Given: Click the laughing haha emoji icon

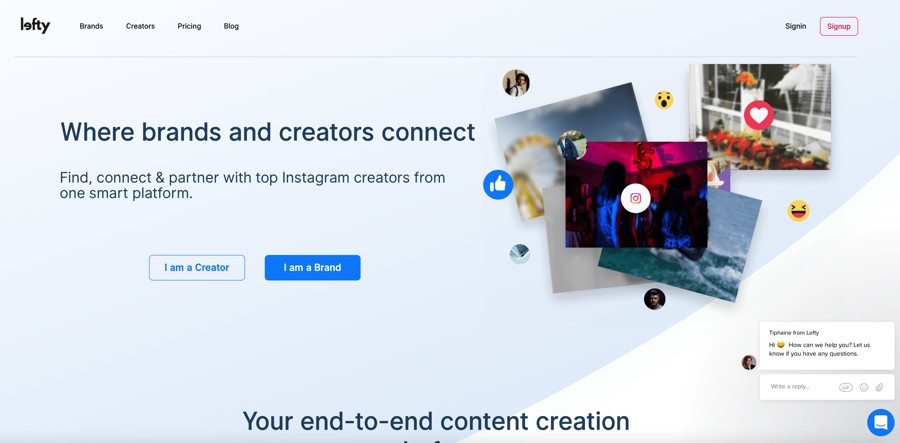Looking at the screenshot, I should 798,211.
